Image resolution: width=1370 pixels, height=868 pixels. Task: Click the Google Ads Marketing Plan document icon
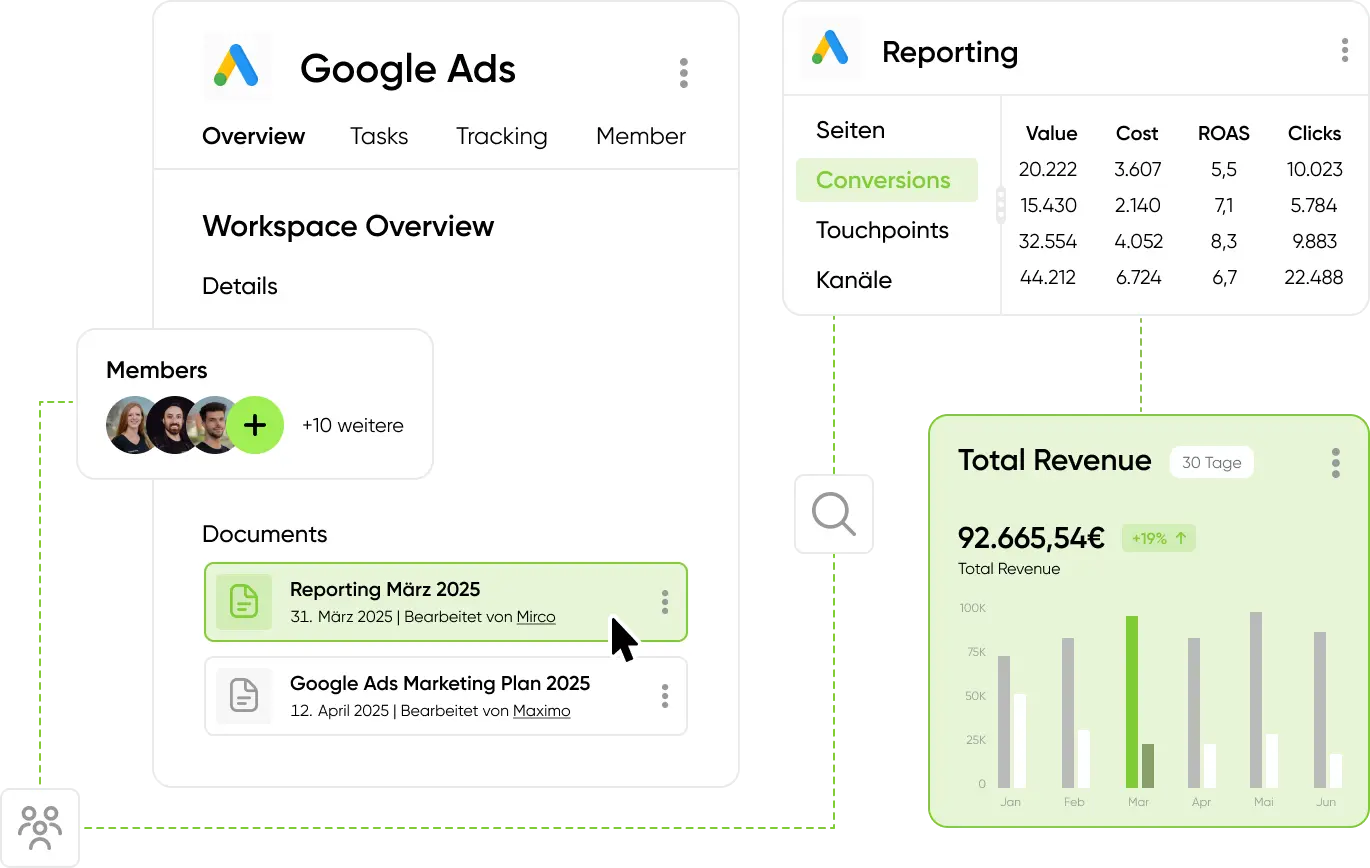pyautogui.click(x=244, y=696)
